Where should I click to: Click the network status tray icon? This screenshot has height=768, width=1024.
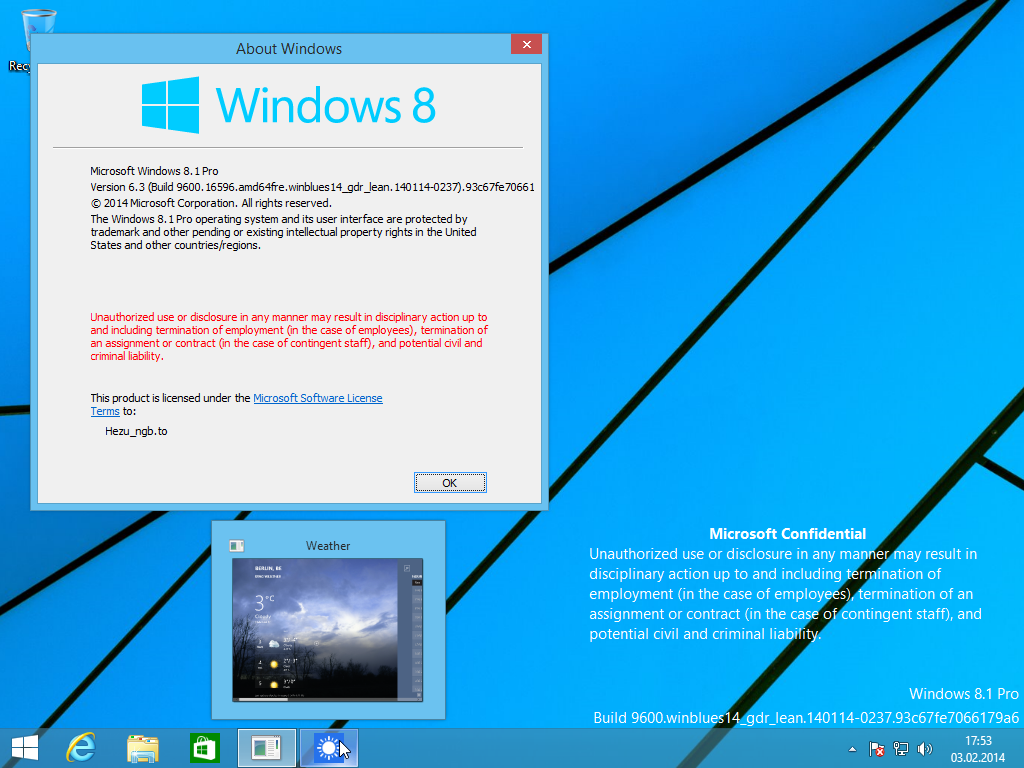[x=901, y=748]
